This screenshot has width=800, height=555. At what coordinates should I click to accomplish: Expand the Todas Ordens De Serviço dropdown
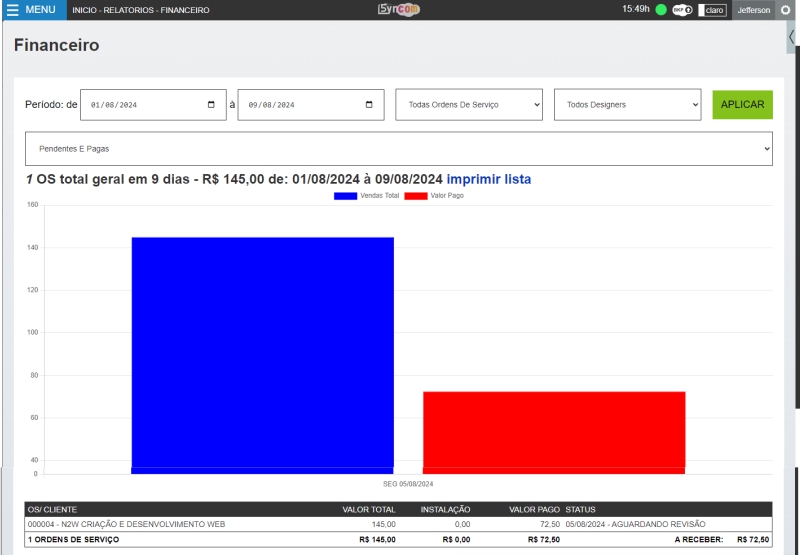tap(469, 105)
